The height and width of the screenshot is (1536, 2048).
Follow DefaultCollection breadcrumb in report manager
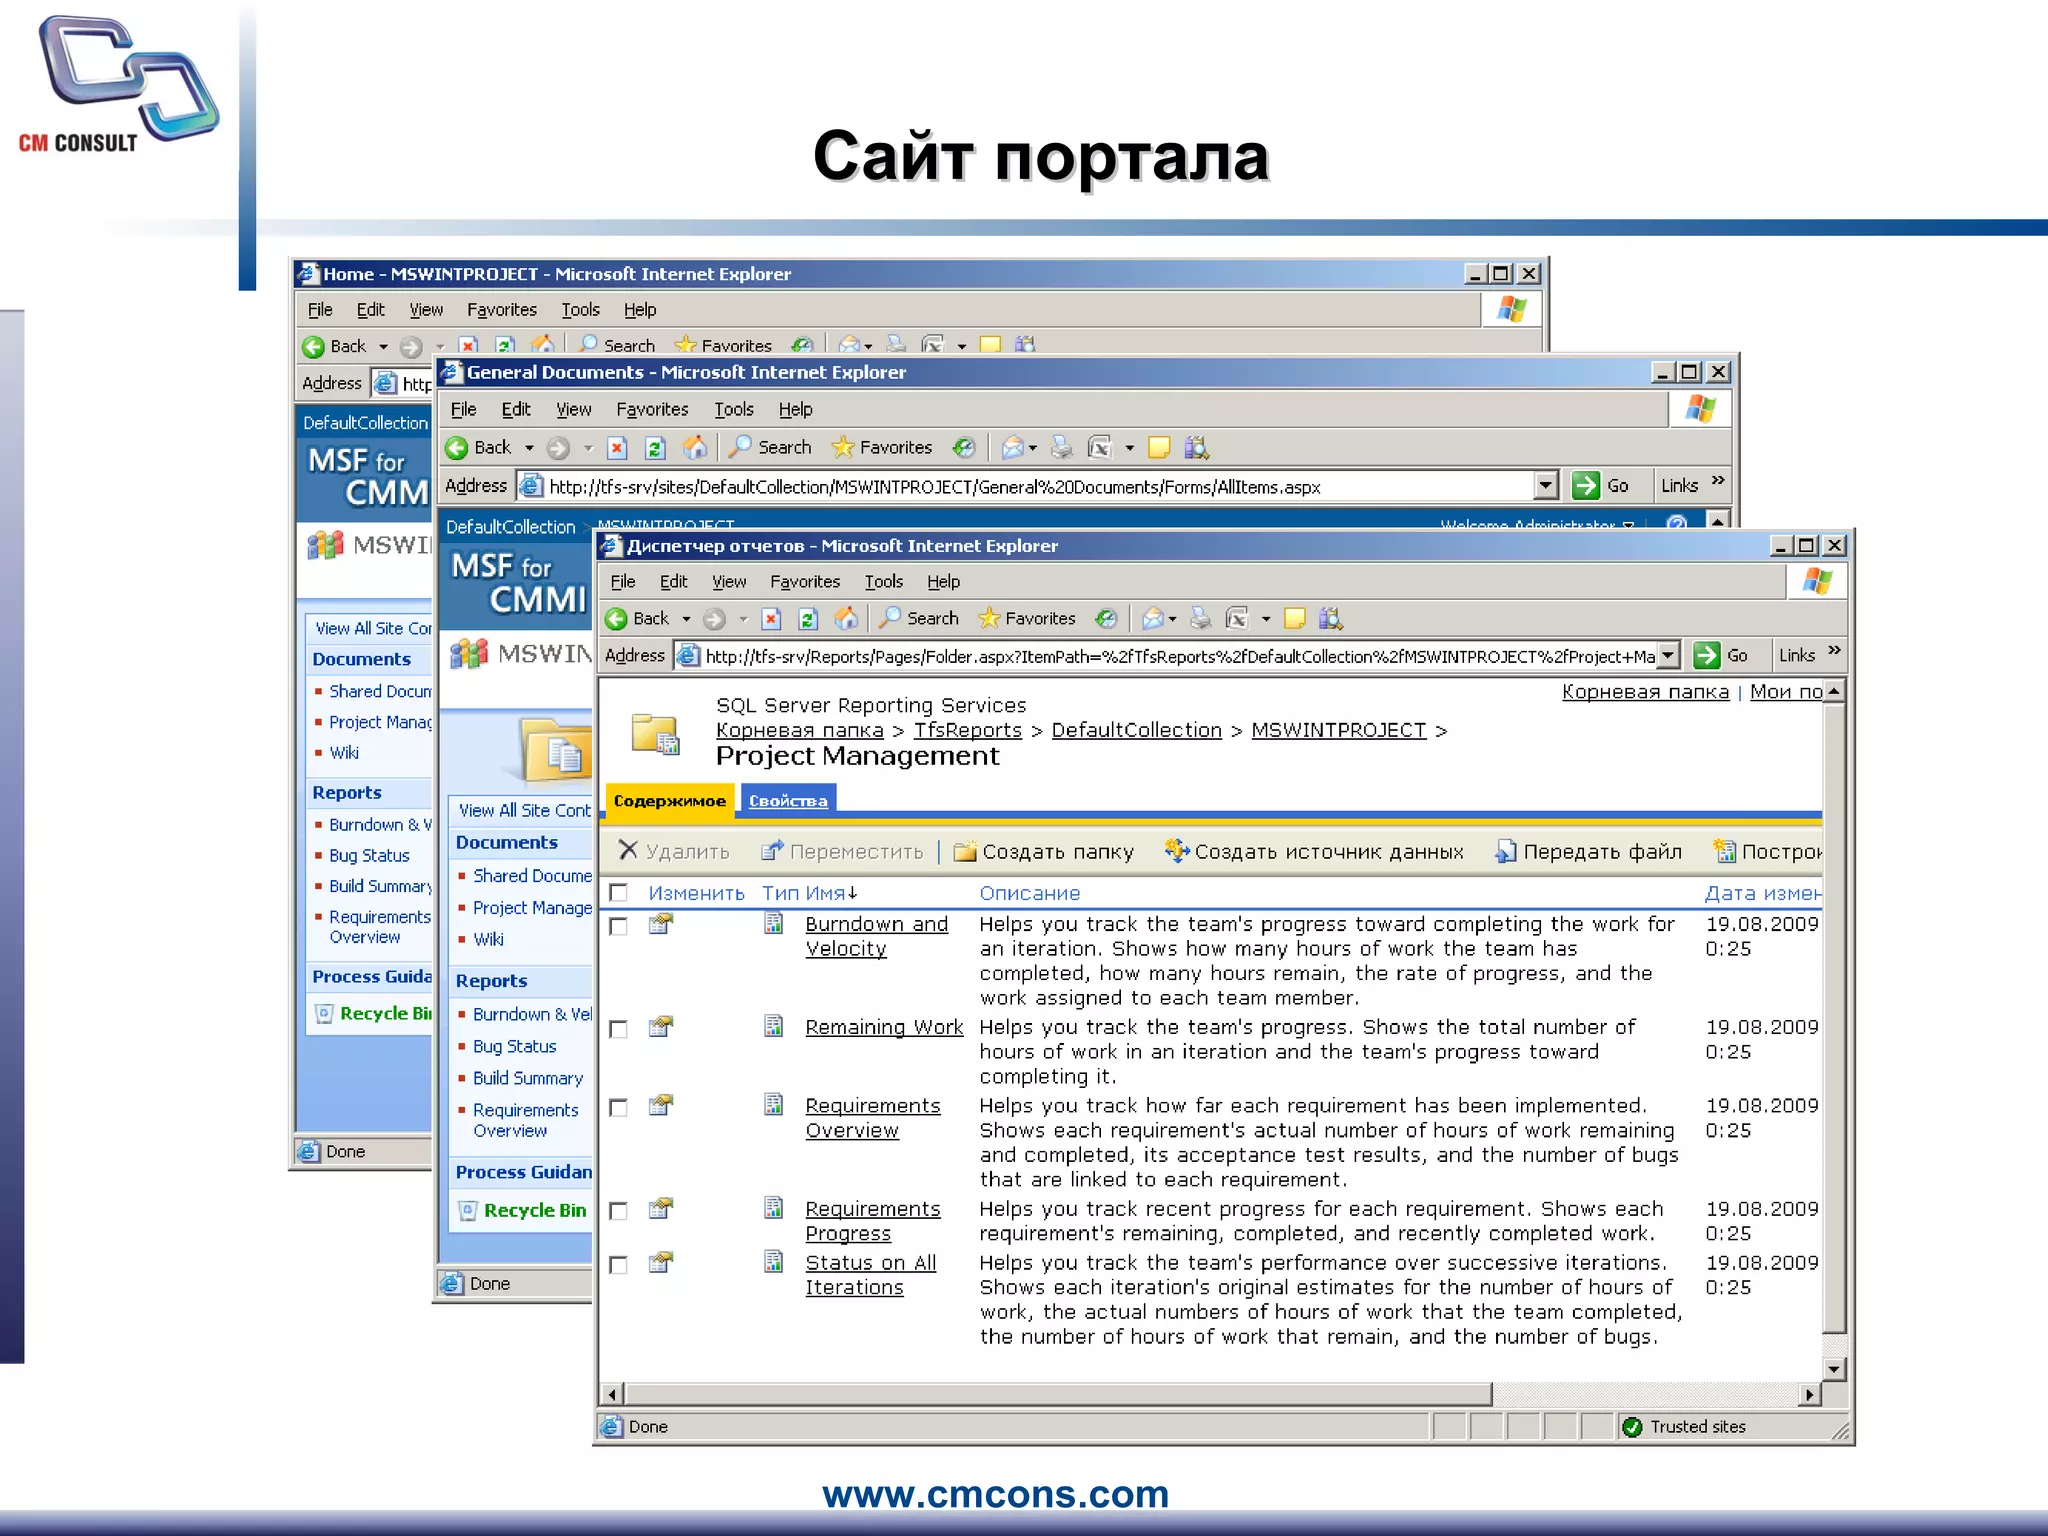point(1136,730)
